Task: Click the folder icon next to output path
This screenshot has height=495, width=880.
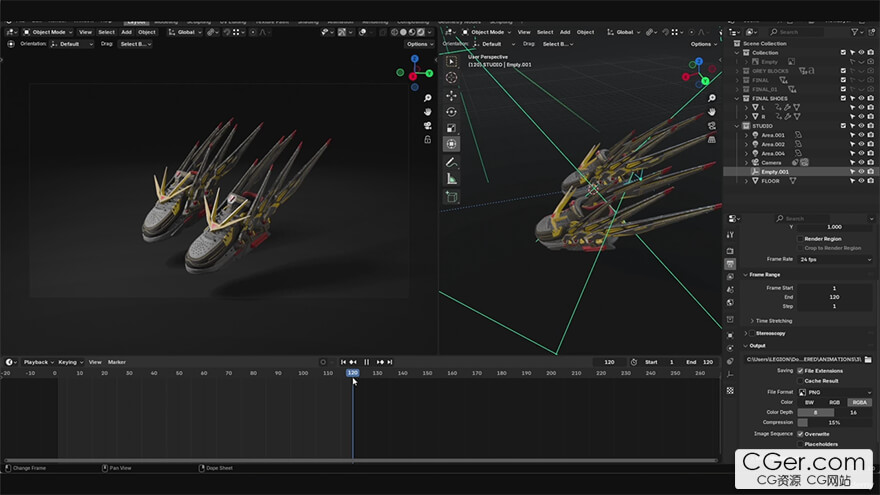Action: pyautogui.click(x=868, y=359)
